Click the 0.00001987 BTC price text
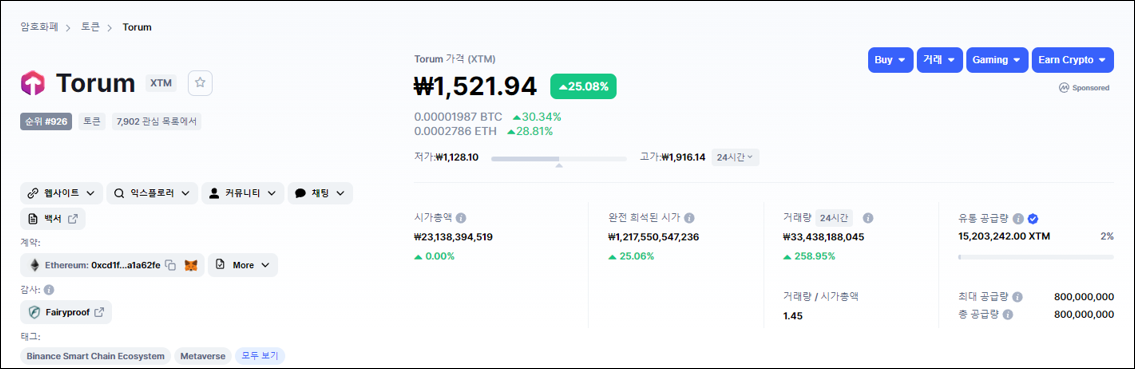This screenshot has height=369, width=1135. point(458,116)
